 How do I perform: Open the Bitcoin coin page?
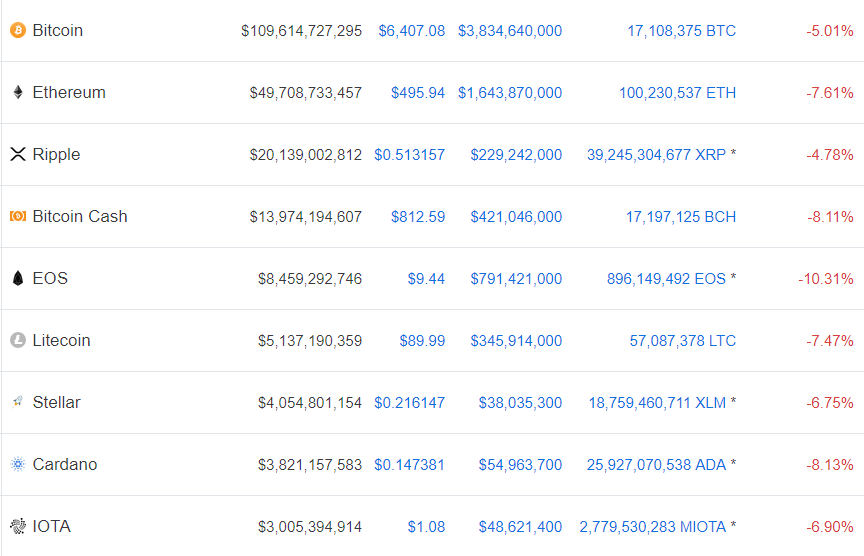click(57, 30)
